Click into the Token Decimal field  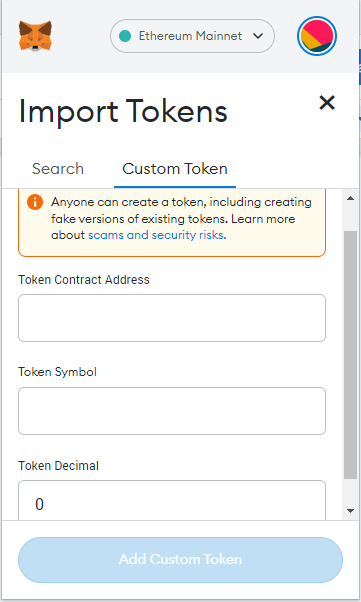(x=172, y=500)
